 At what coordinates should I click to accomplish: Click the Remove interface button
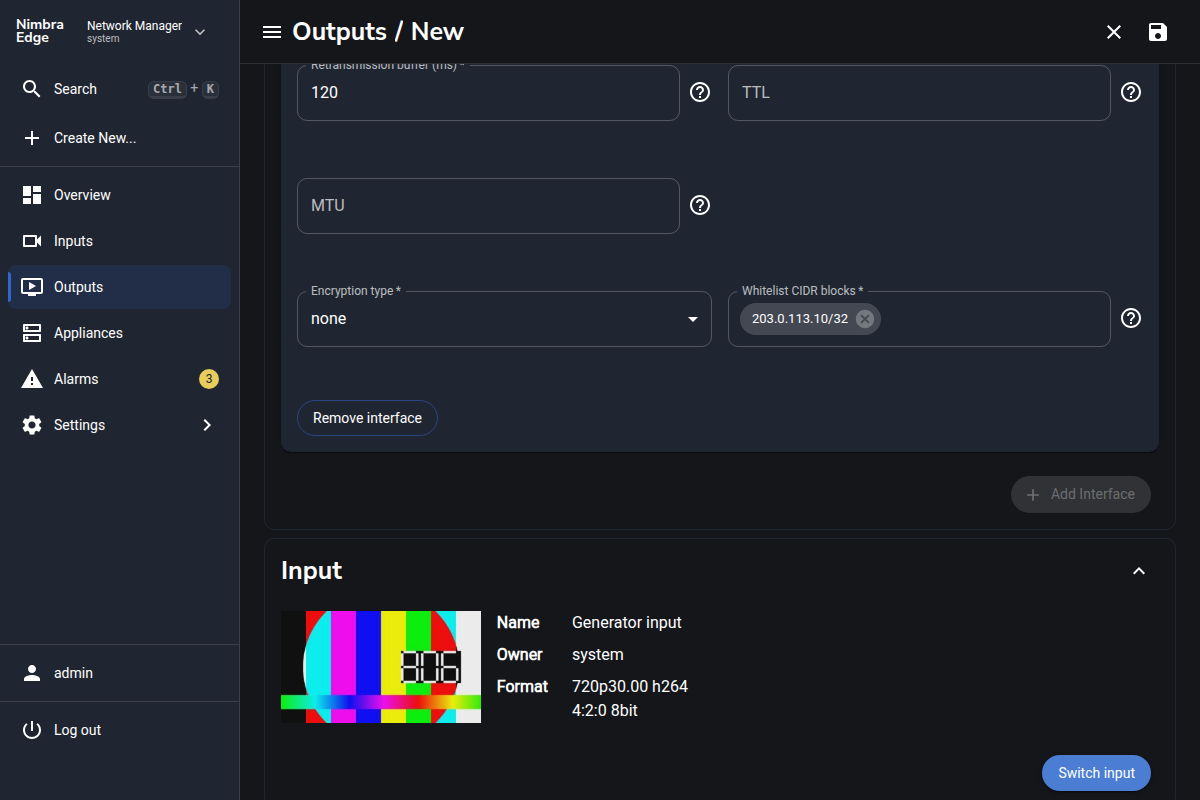[x=367, y=418]
